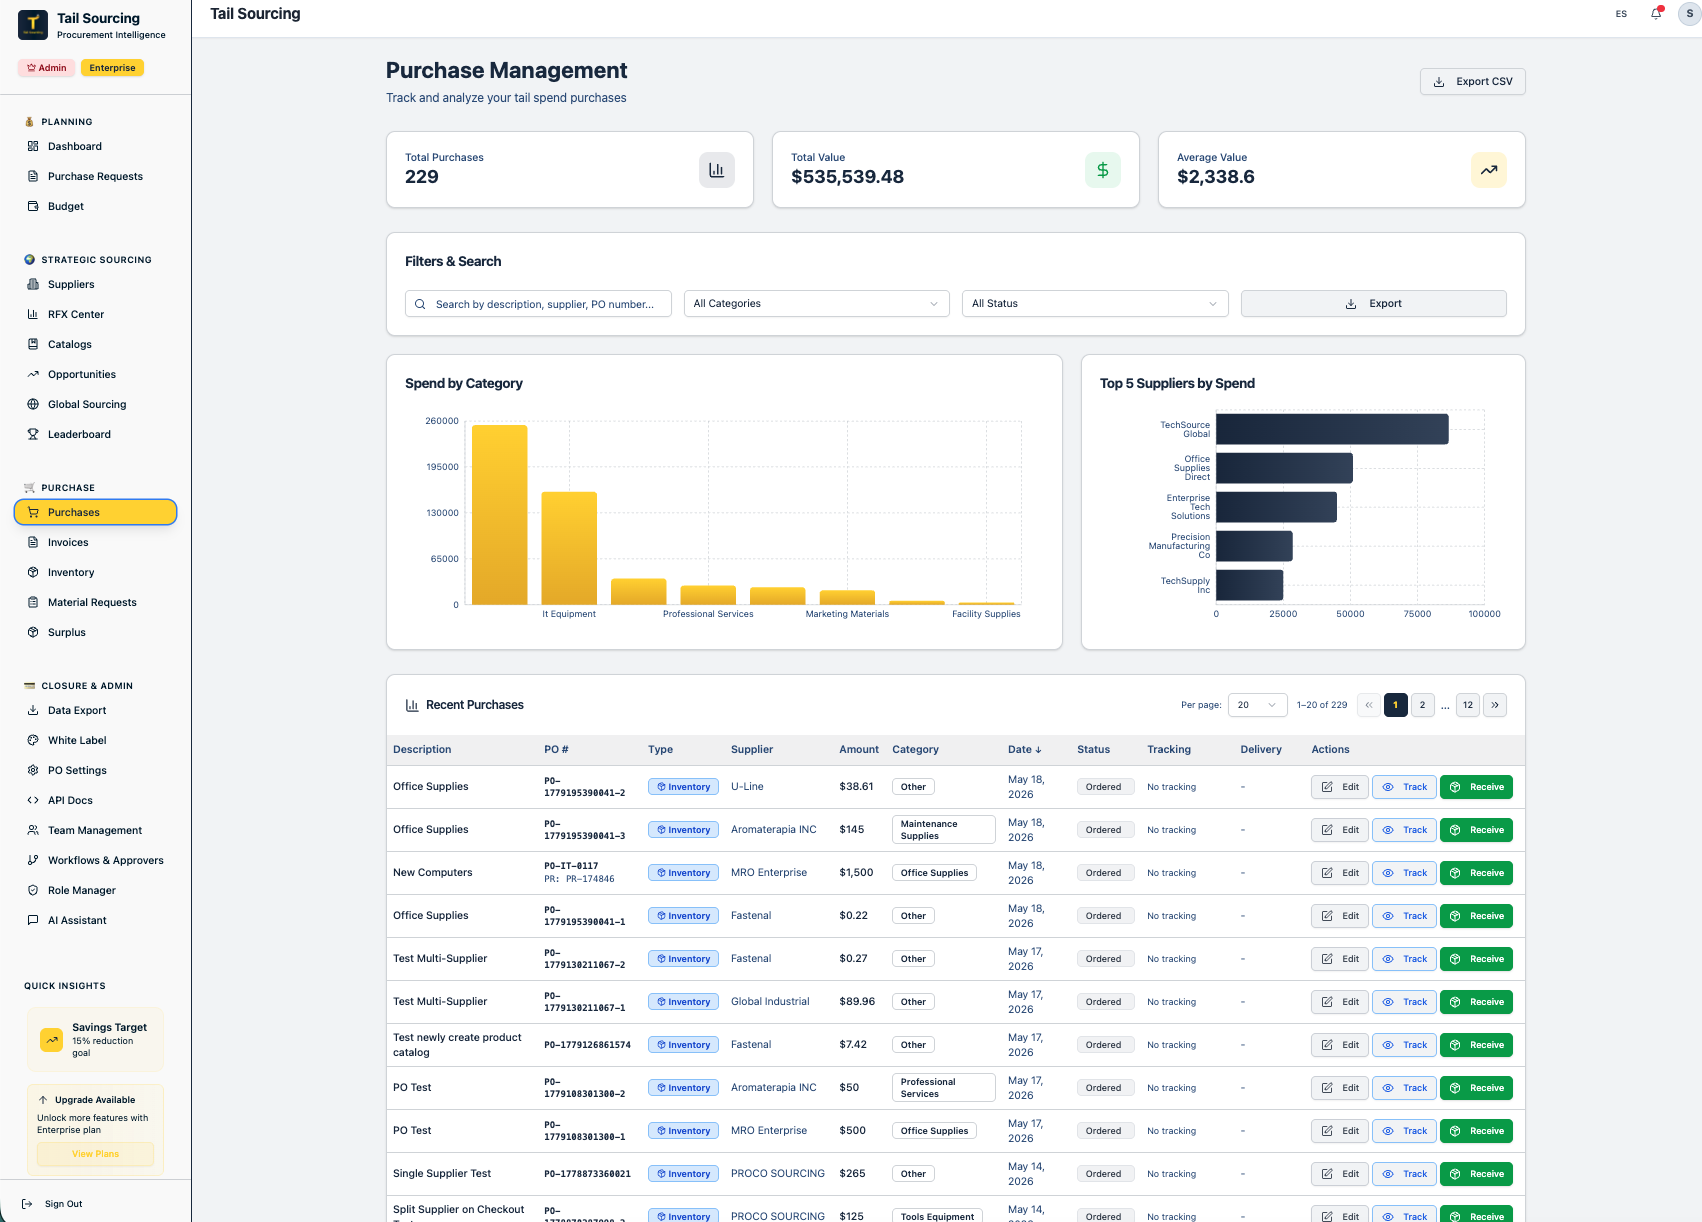Click Maintenance Supplies category tag
This screenshot has height=1222, width=1702.
tap(943, 830)
